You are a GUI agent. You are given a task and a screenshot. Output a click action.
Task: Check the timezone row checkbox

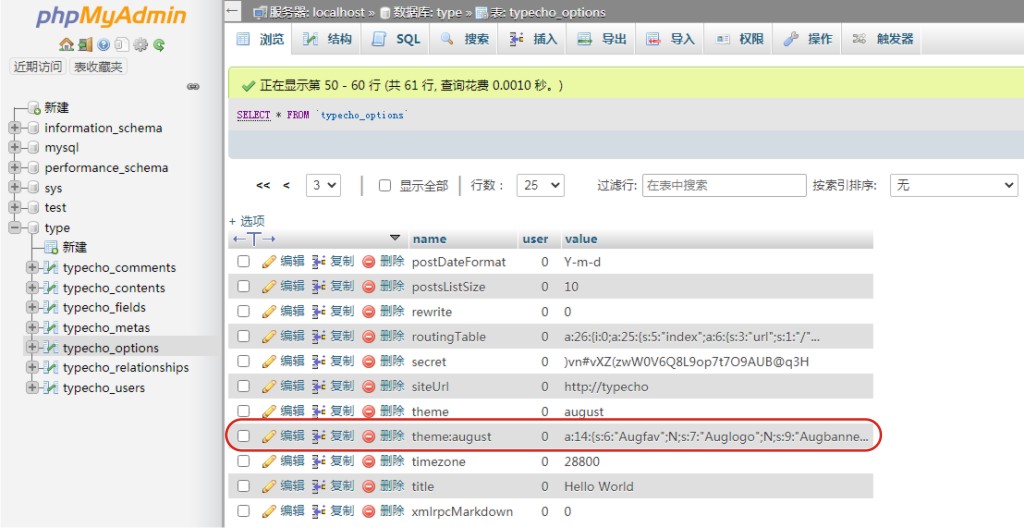pyautogui.click(x=244, y=461)
